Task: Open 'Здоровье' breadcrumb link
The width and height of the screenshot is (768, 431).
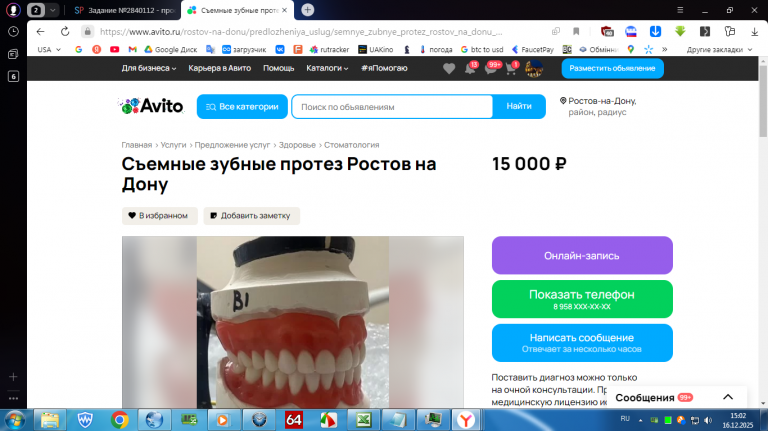Action: [x=297, y=145]
